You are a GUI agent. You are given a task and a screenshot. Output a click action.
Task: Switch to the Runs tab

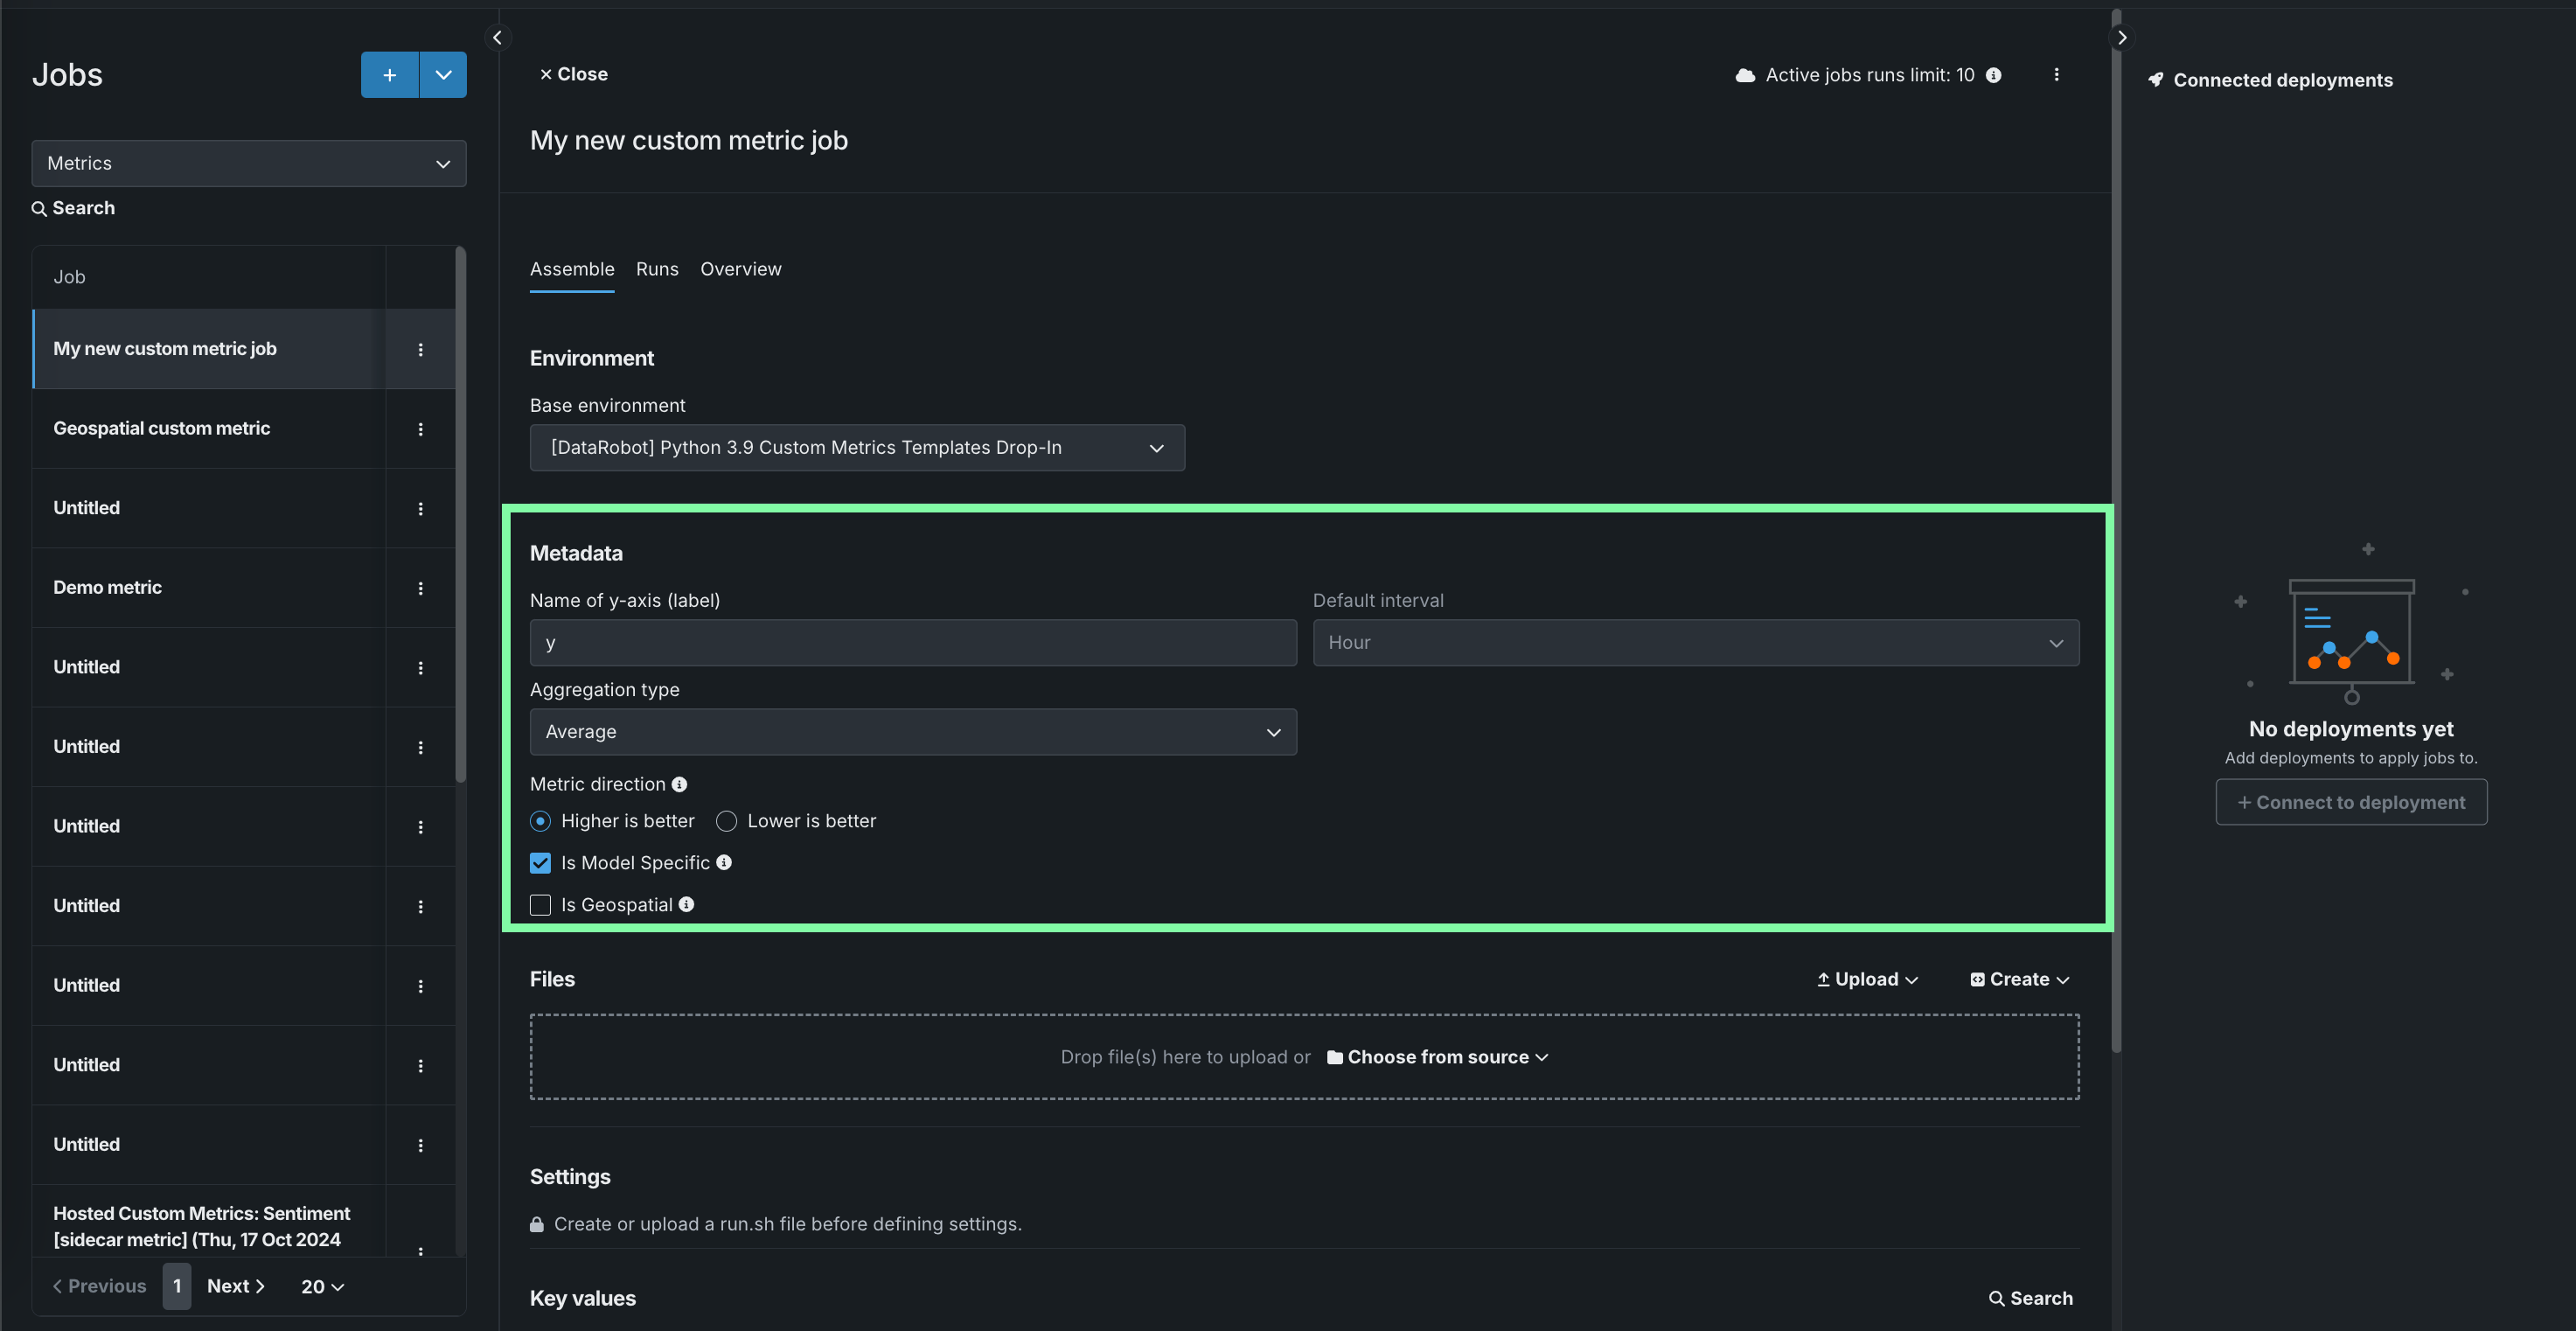(657, 269)
